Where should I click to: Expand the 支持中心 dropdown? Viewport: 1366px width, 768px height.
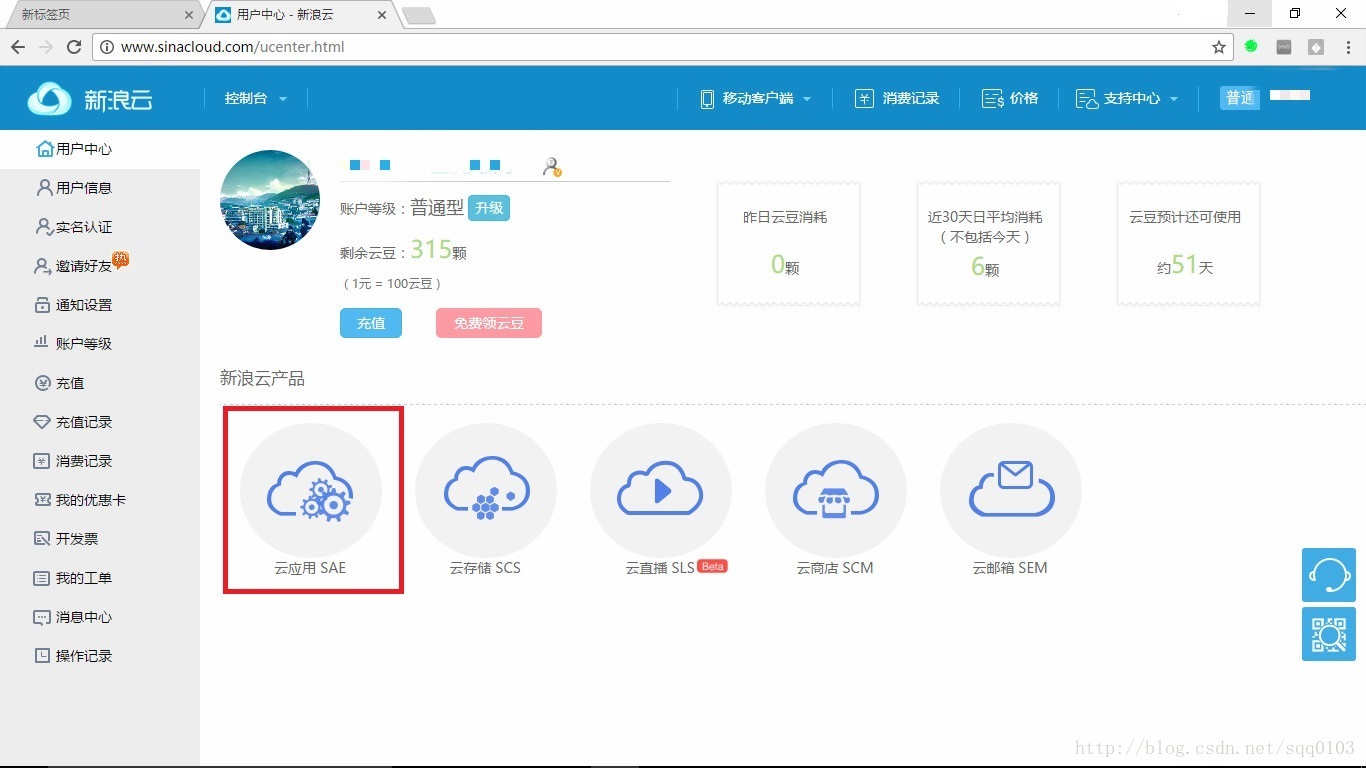(1127, 98)
